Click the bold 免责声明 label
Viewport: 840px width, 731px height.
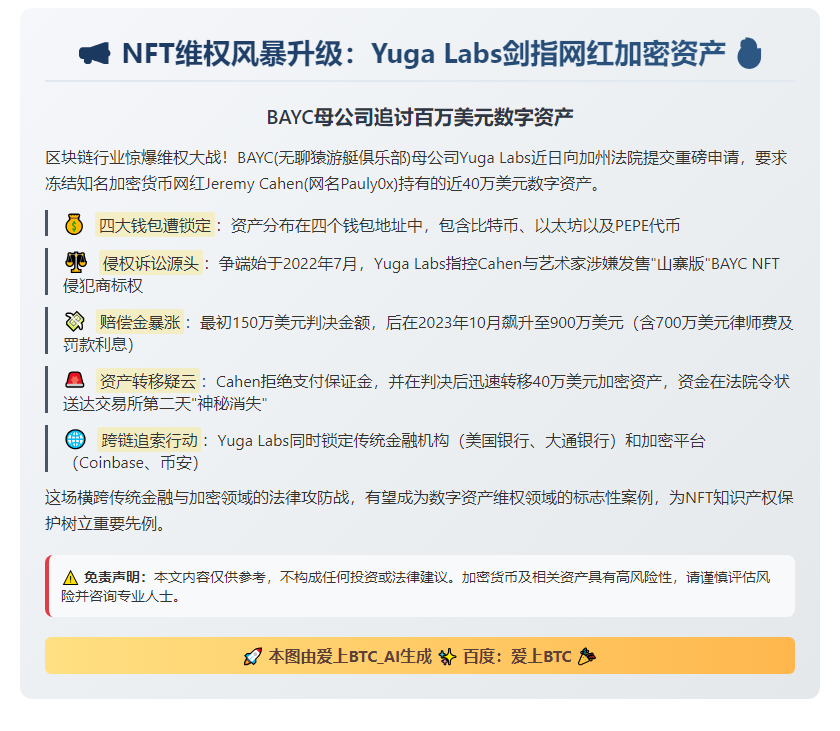pos(111,577)
